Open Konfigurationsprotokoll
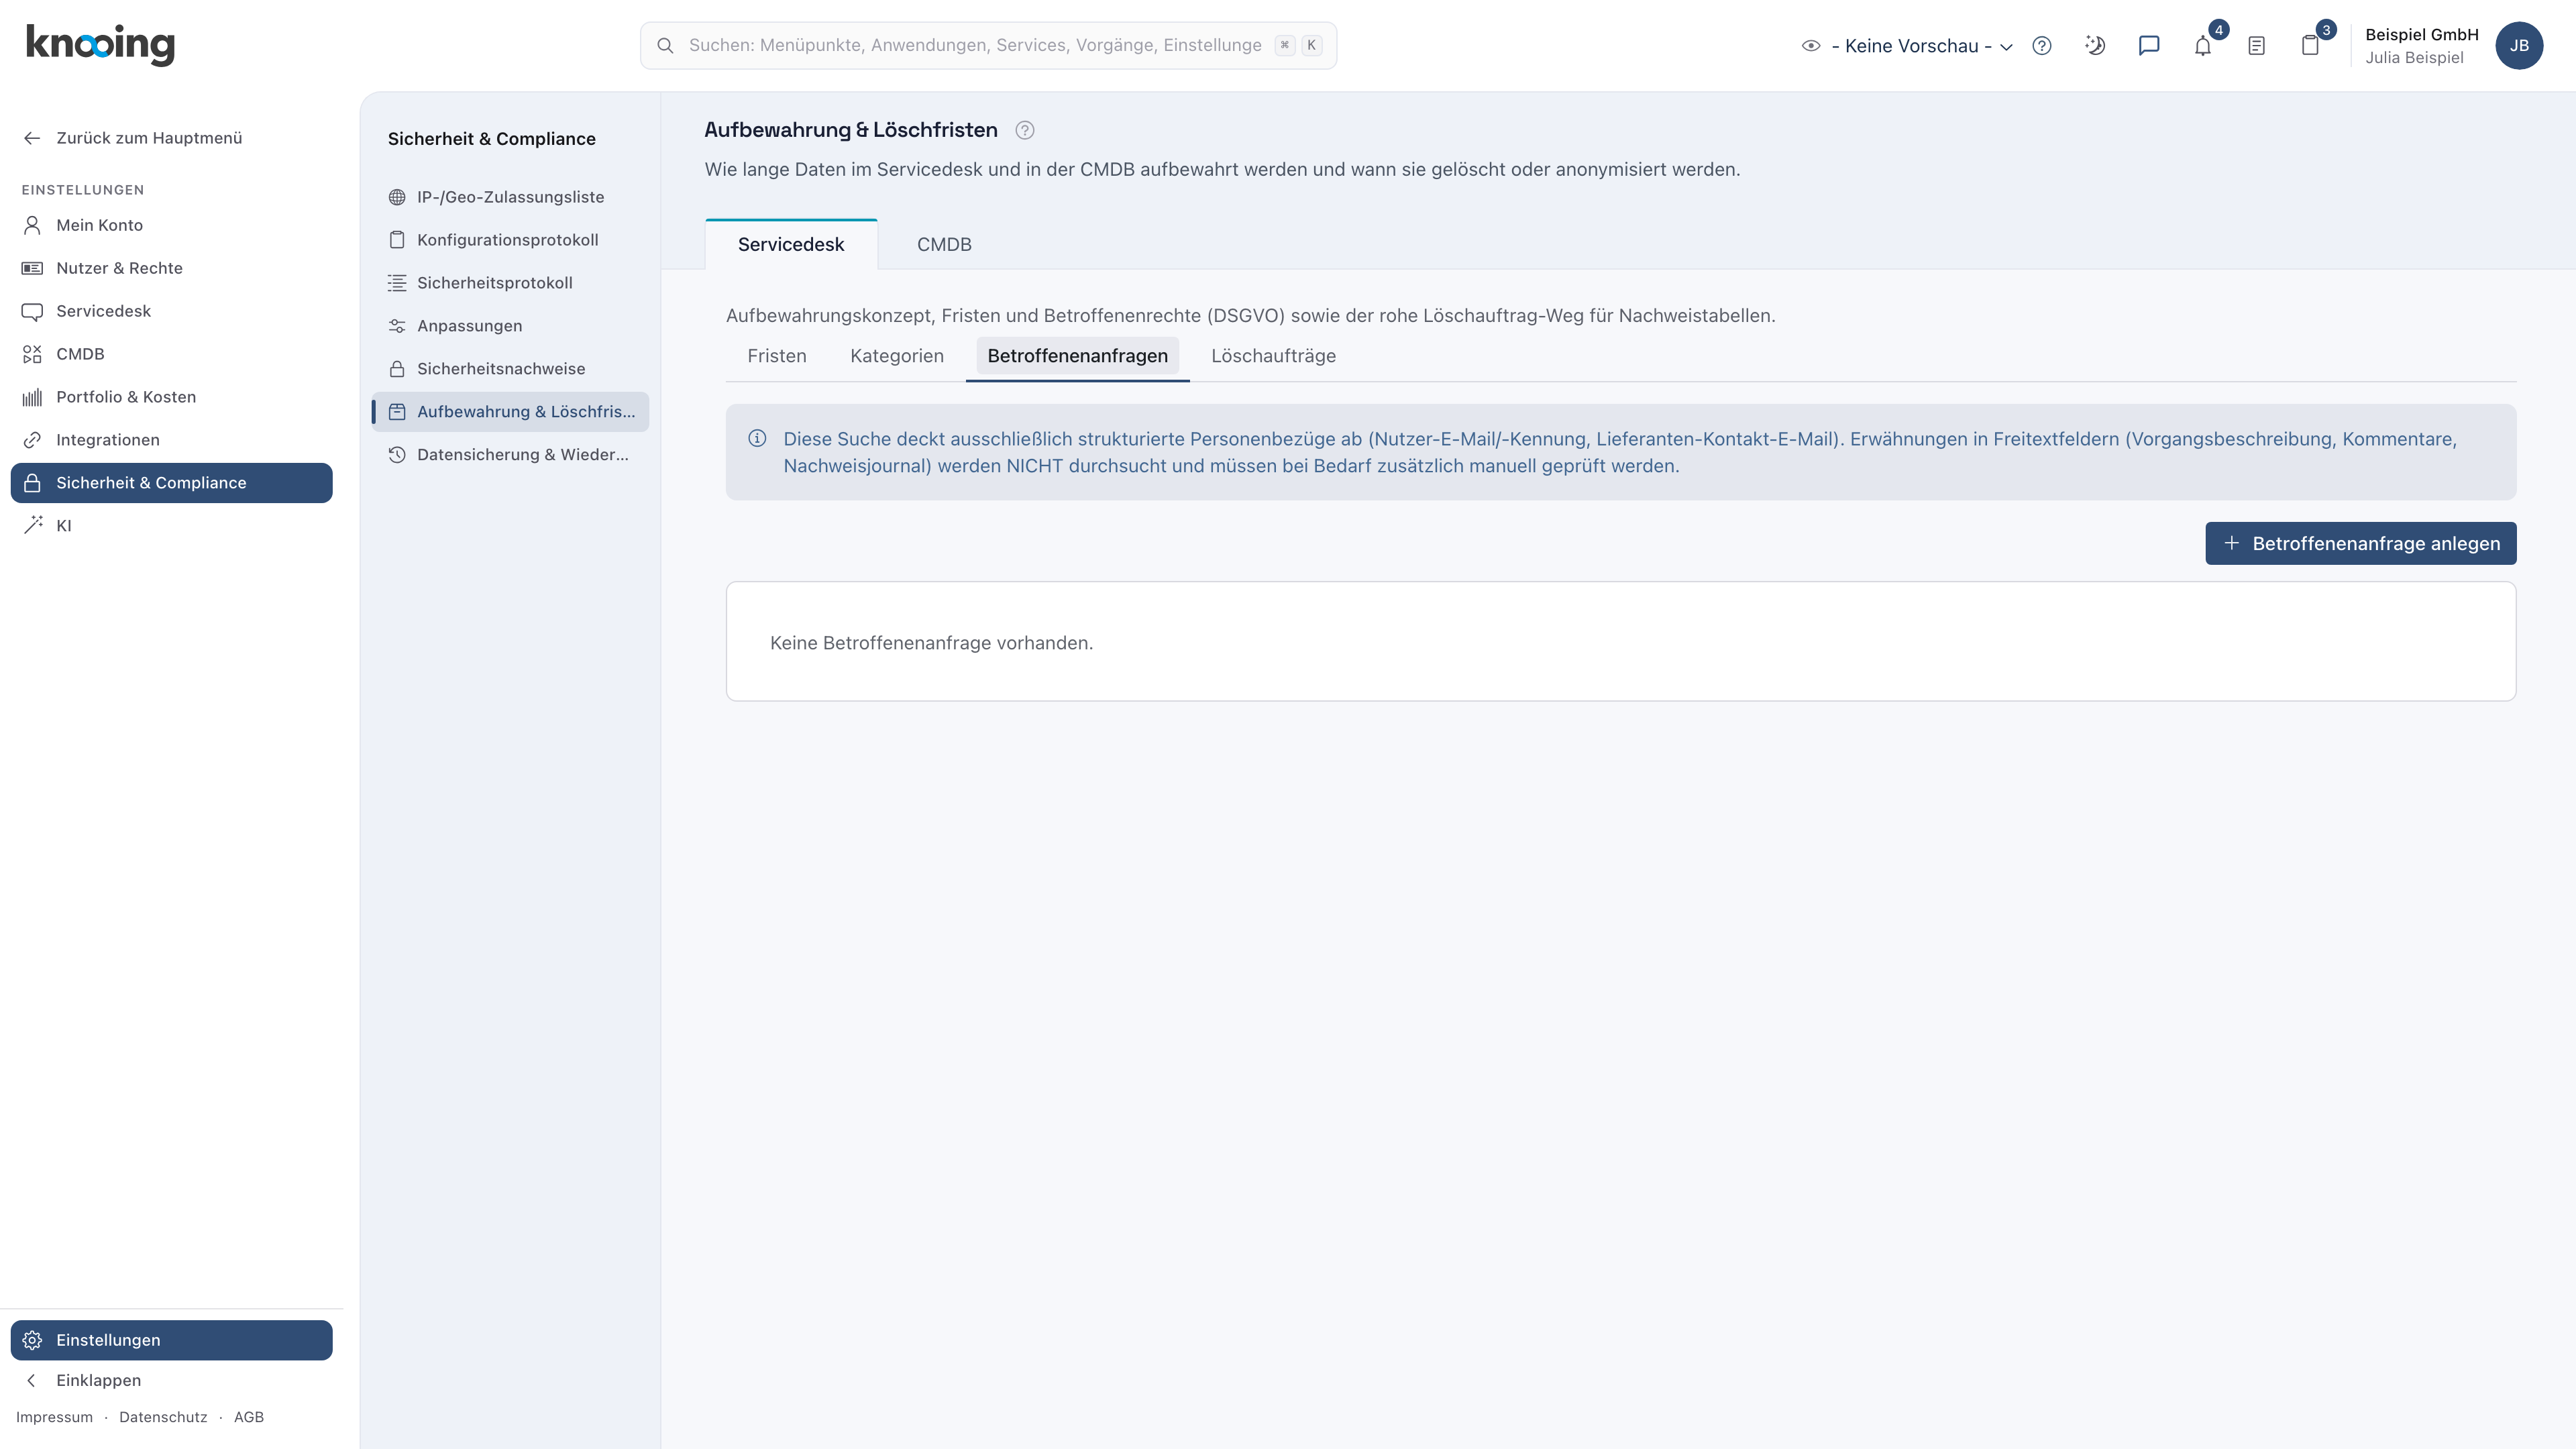Screen dimensions: 2576x1449 pos(510,240)
